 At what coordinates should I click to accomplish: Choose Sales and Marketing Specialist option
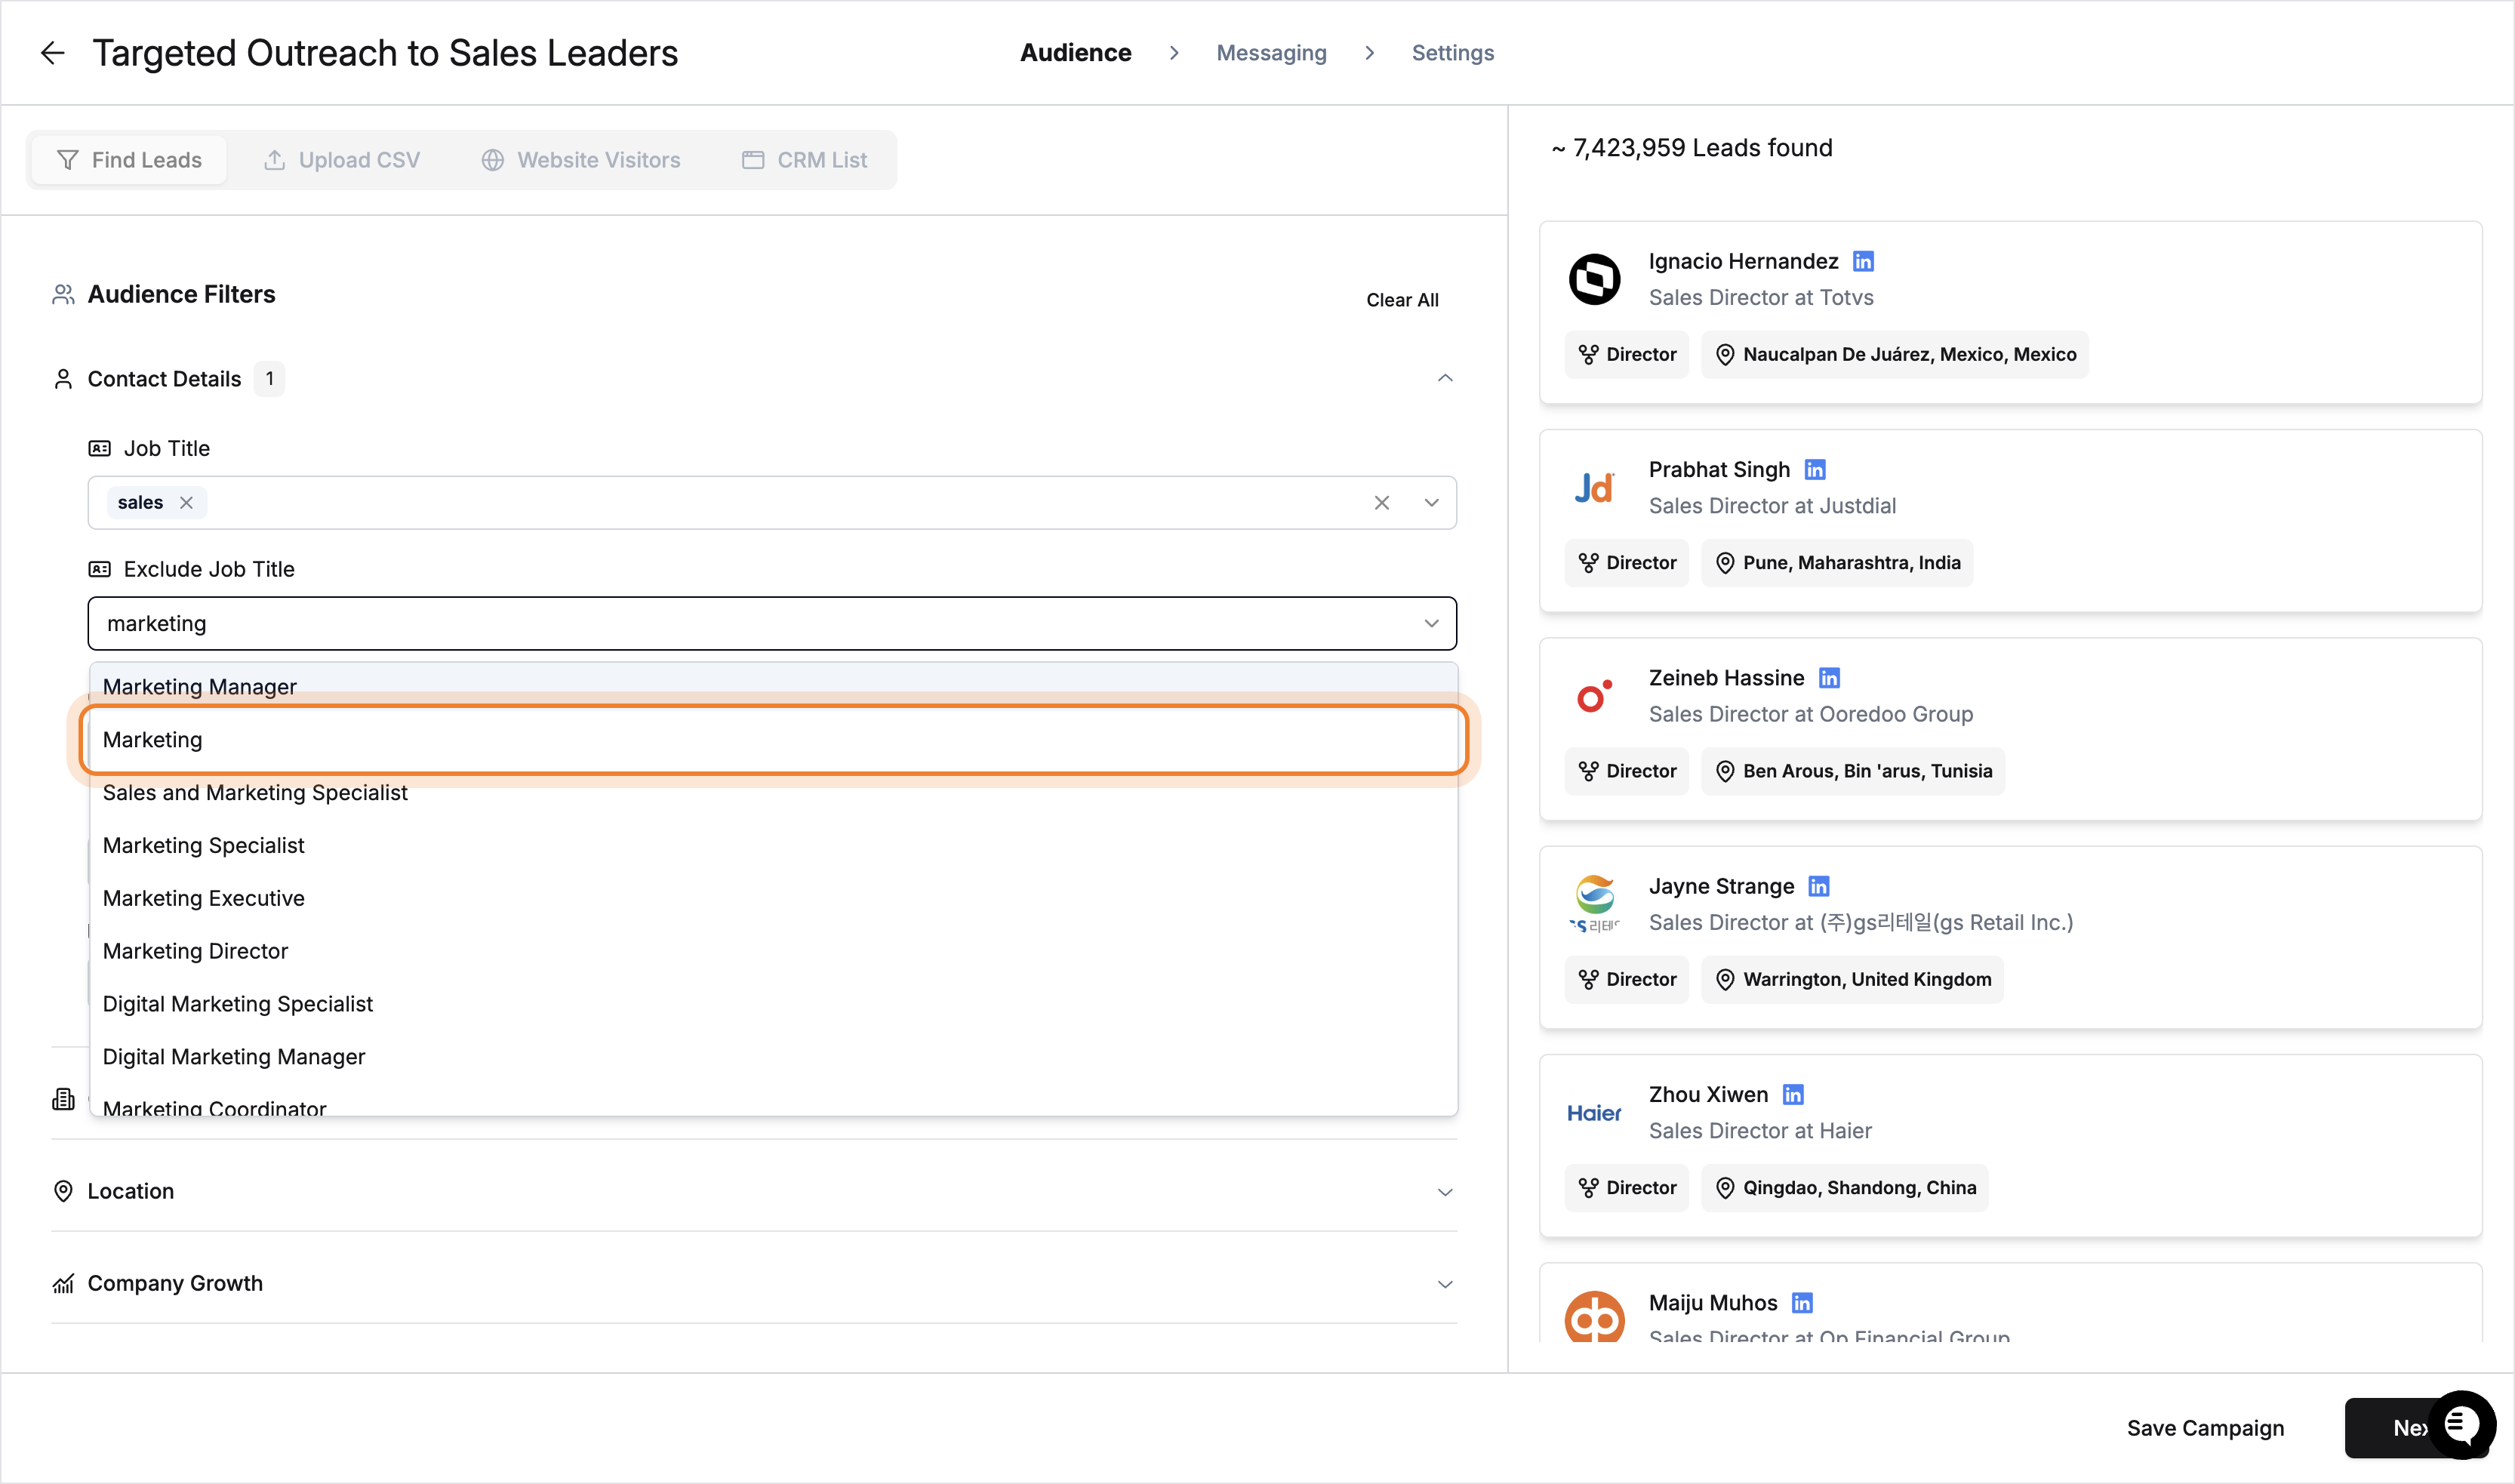[x=773, y=792]
